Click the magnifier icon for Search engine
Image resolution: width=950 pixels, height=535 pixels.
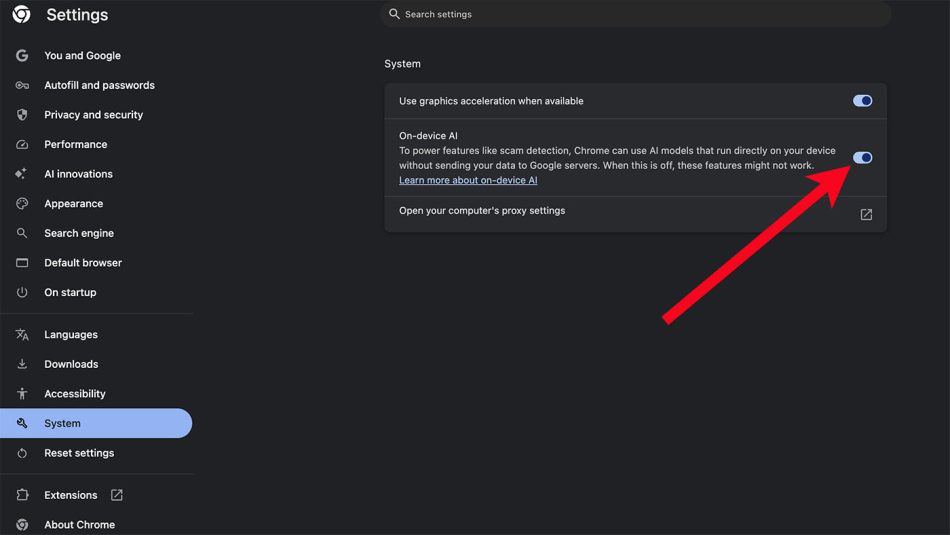click(x=22, y=233)
